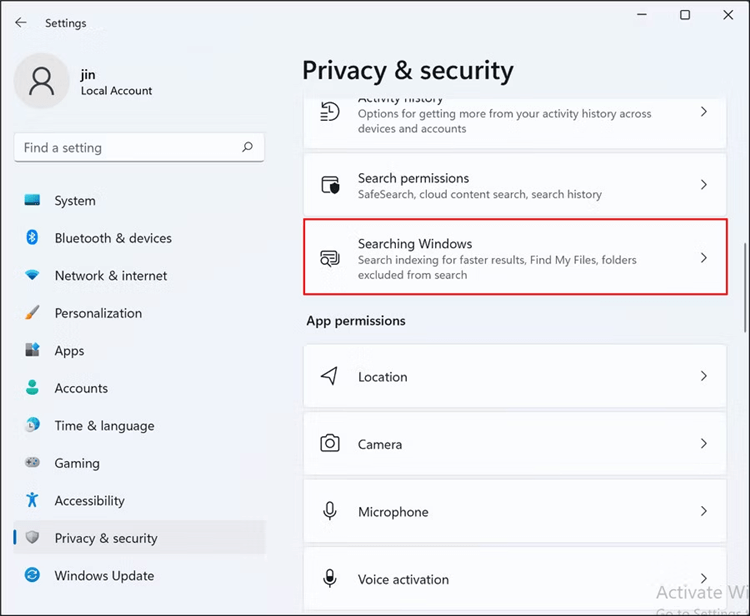750x616 pixels.
Task: Minimize the Settings window
Action: click(642, 15)
